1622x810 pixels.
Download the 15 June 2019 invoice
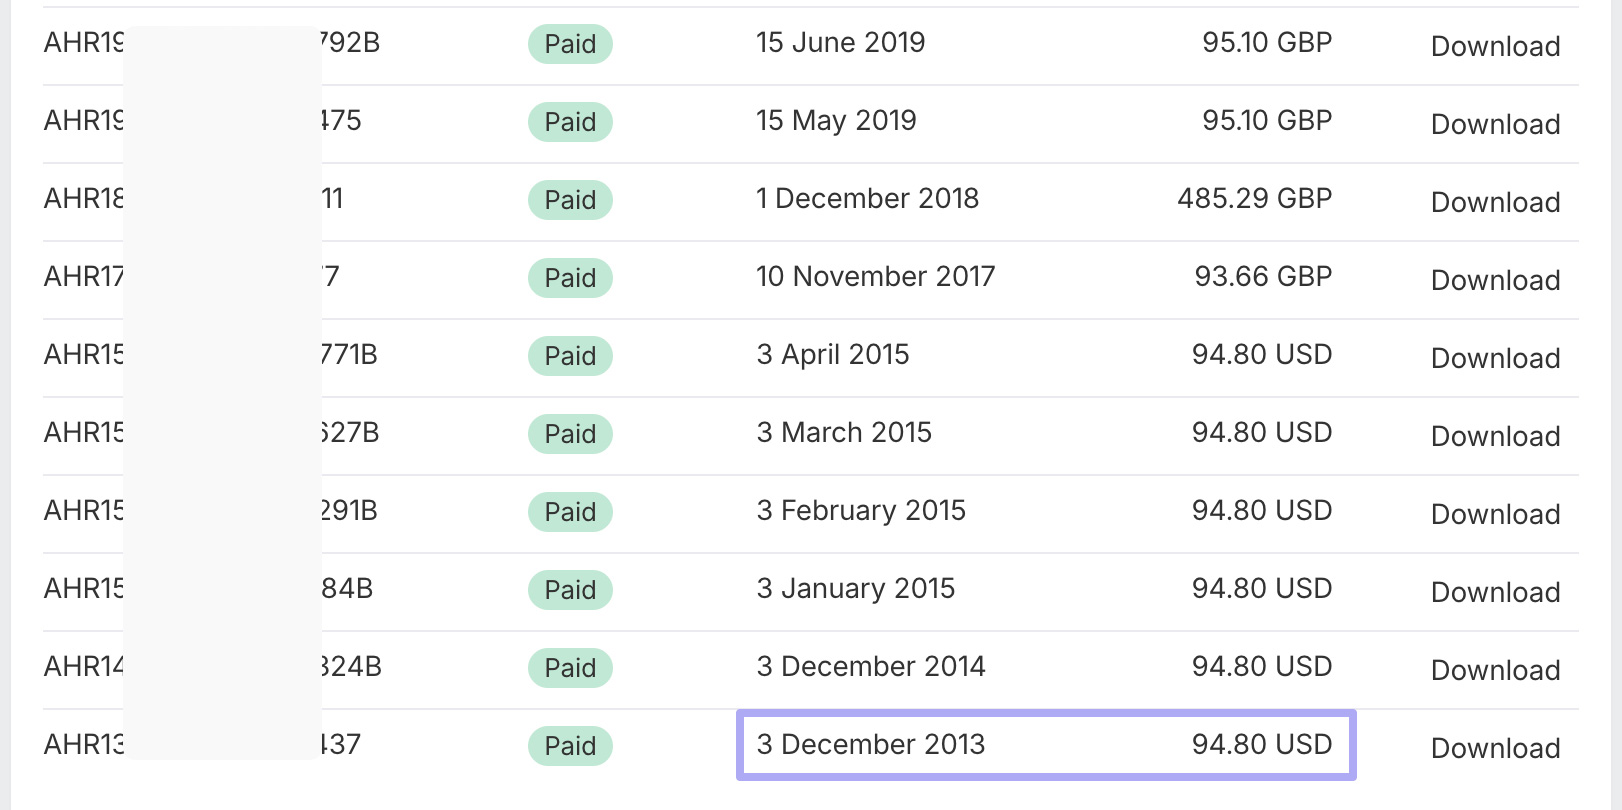(x=1494, y=46)
